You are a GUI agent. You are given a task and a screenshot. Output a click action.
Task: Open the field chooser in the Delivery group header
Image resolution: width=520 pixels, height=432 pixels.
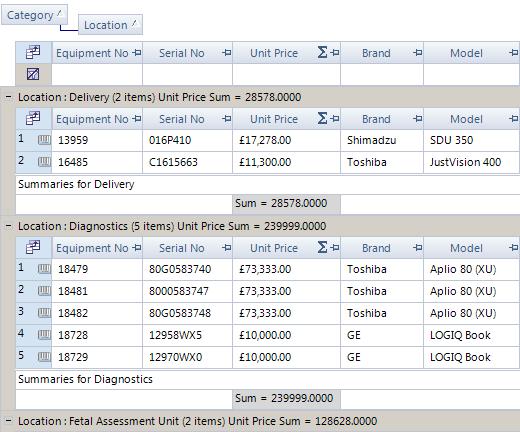33,118
